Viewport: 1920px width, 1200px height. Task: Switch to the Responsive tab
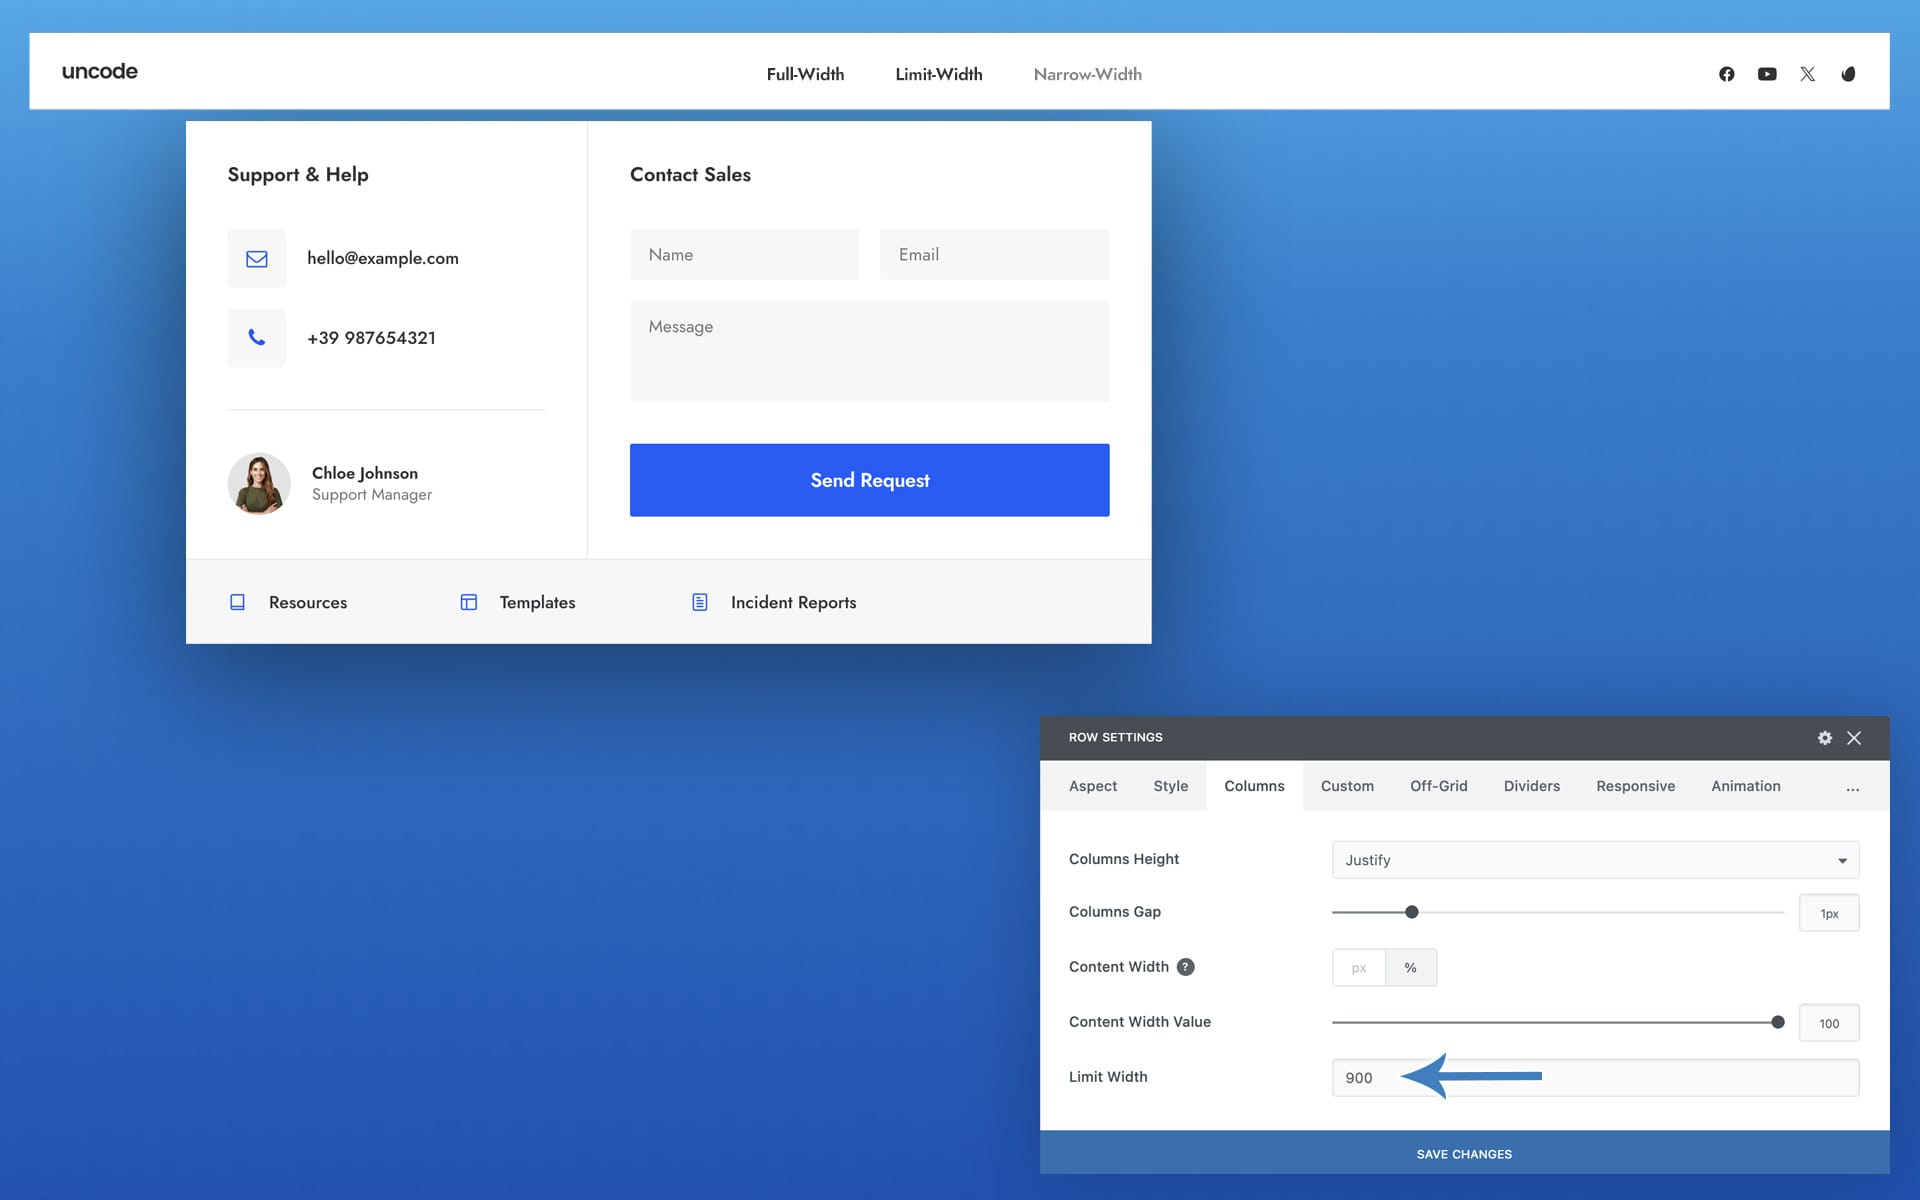click(x=1635, y=786)
